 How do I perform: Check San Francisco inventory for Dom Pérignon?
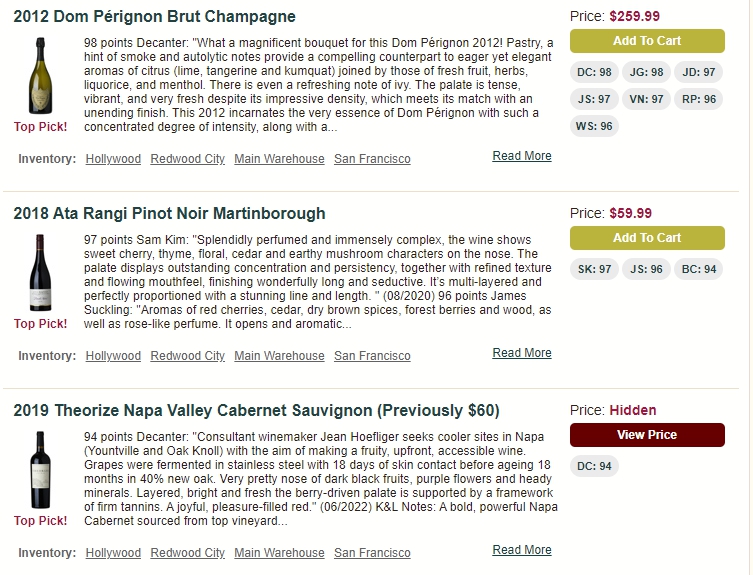(x=372, y=159)
